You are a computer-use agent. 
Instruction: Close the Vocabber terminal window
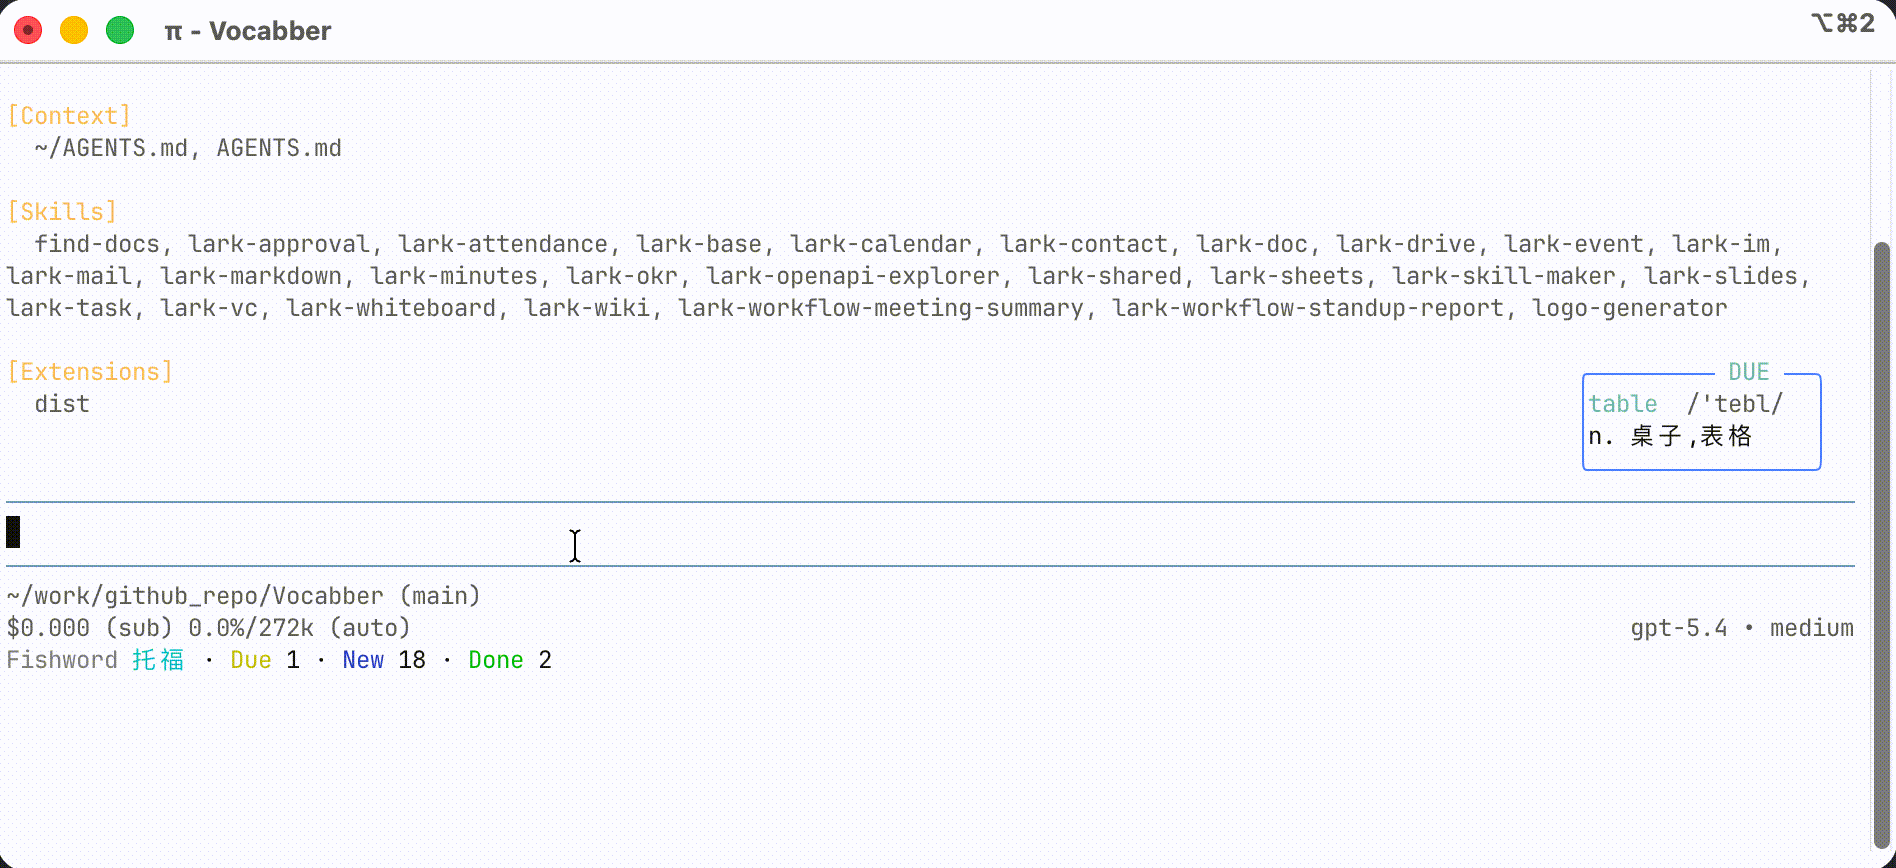[x=28, y=31]
